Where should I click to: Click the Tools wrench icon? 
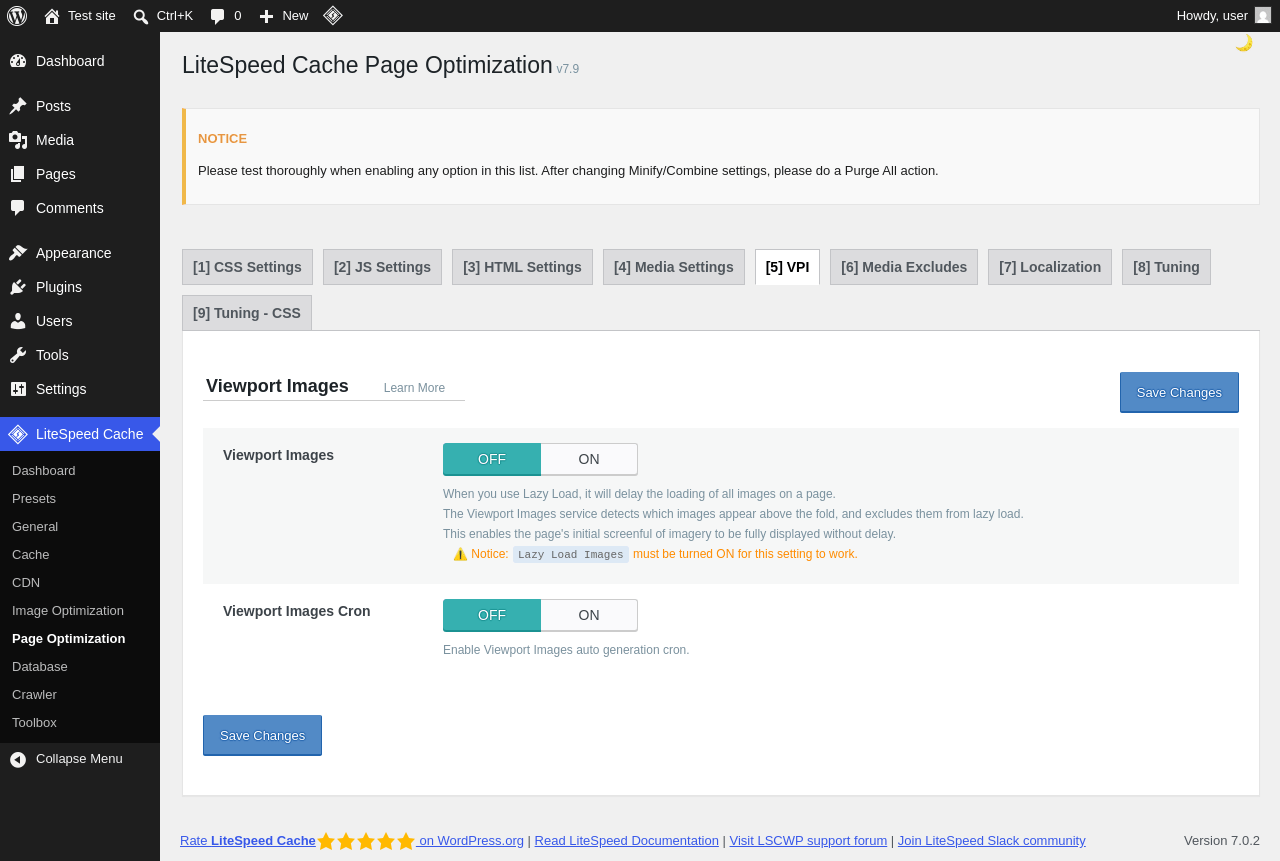[x=18, y=355]
